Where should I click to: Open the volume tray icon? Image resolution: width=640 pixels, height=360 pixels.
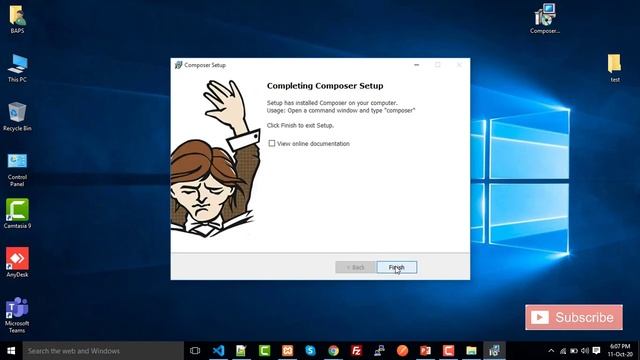585,351
